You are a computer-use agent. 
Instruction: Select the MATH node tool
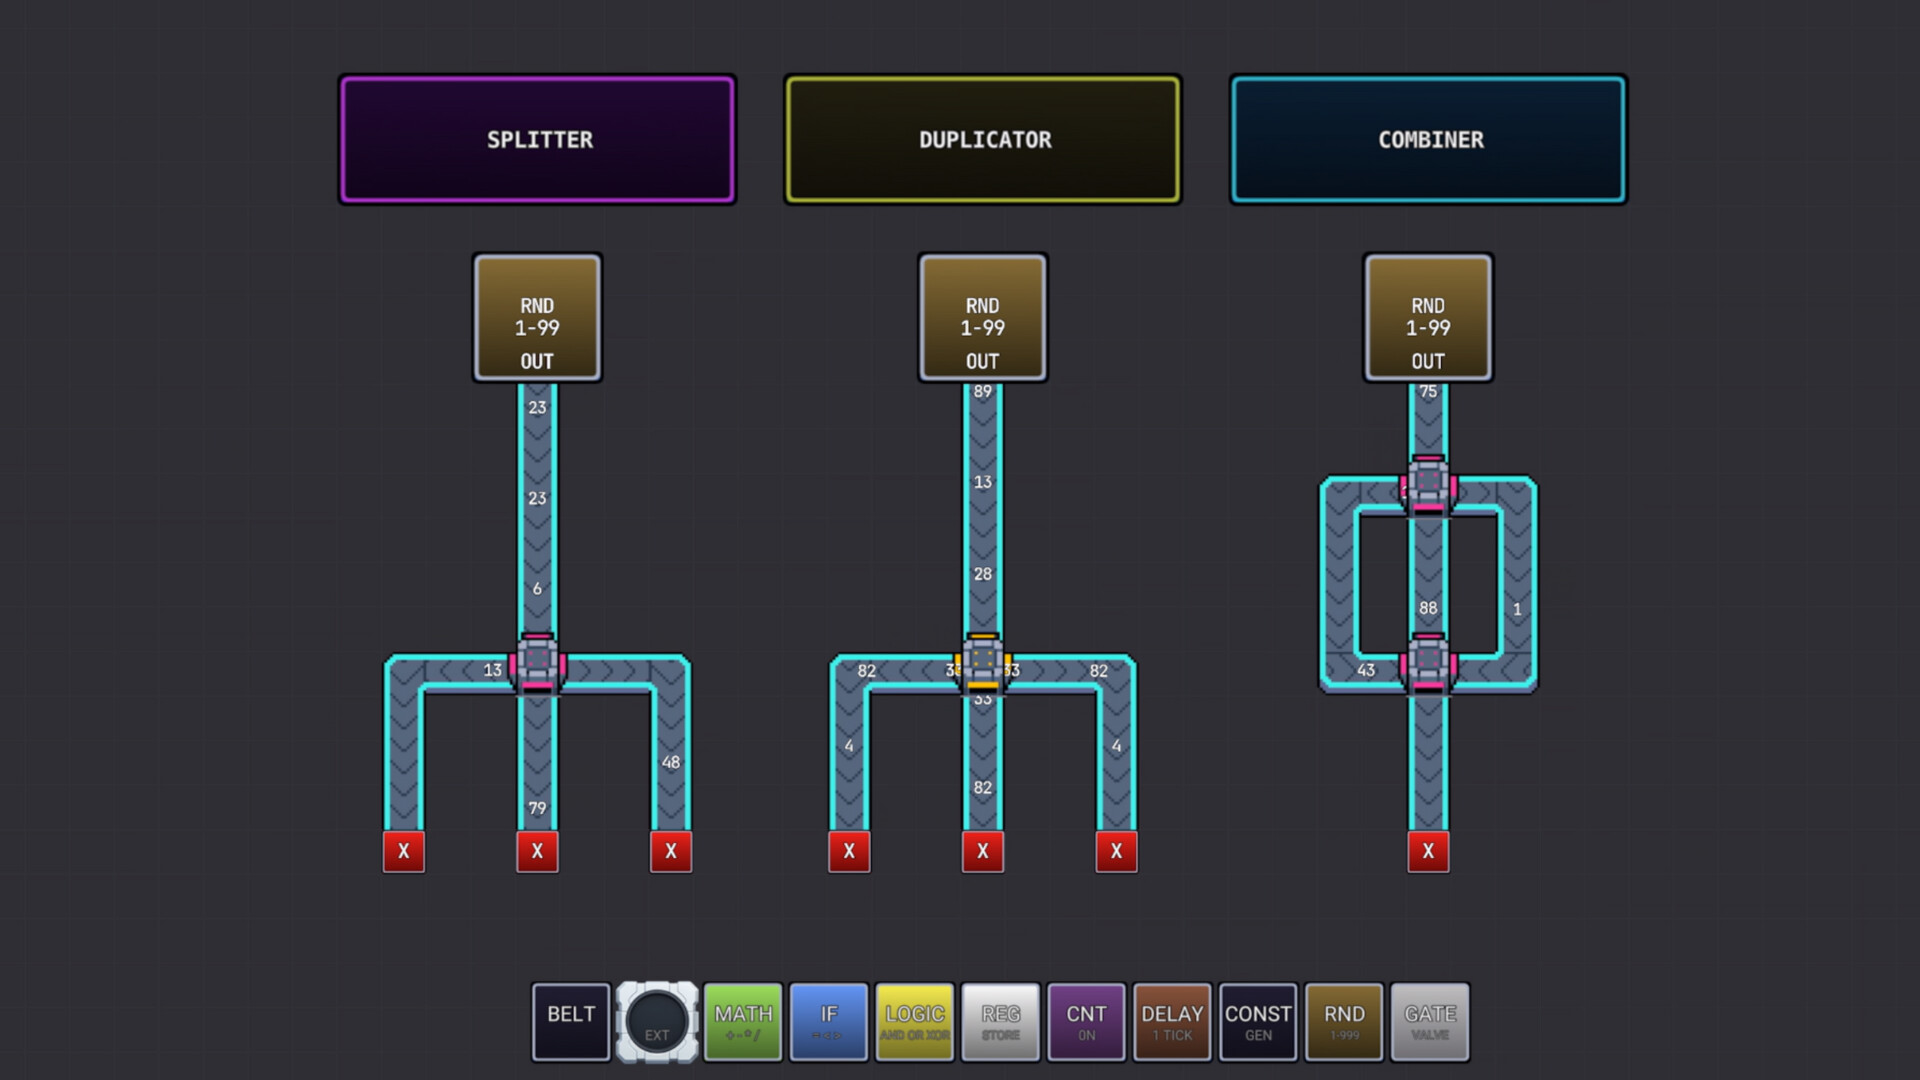pos(742,1021)
